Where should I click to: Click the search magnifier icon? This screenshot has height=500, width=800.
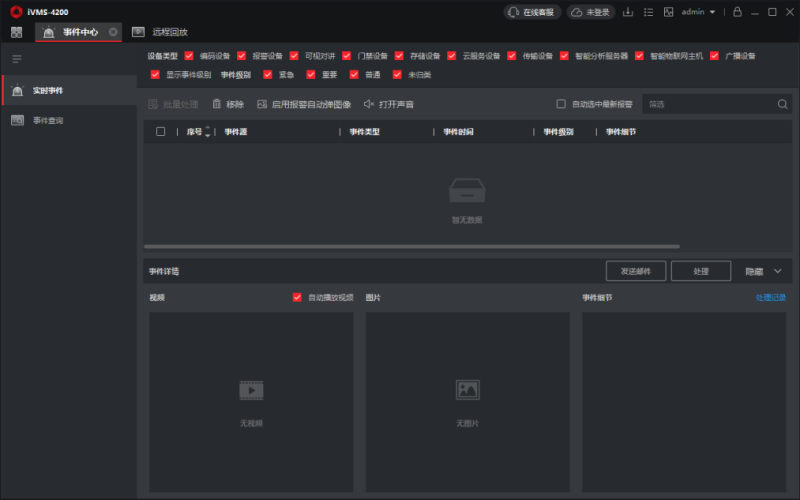782,104
